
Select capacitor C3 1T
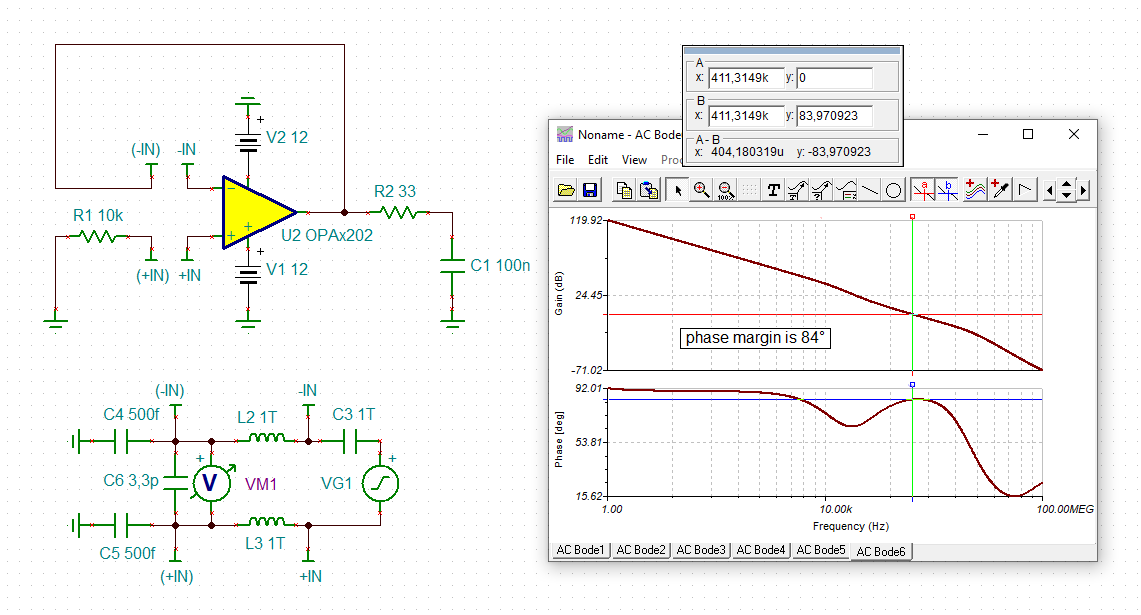349,441
